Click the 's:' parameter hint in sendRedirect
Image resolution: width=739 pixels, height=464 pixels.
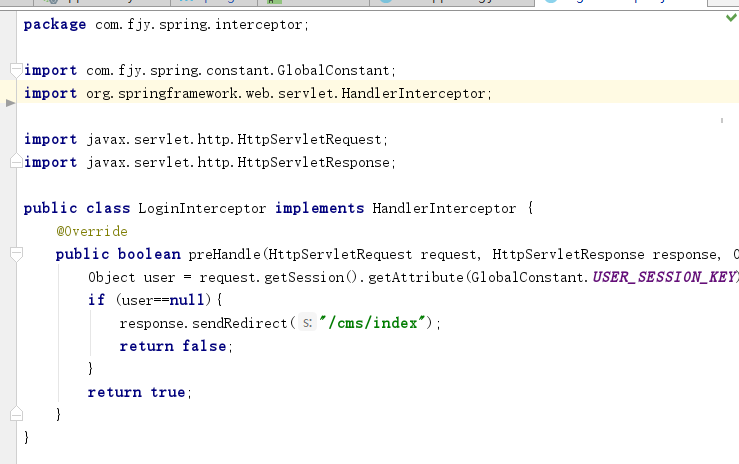pos(308,323)
